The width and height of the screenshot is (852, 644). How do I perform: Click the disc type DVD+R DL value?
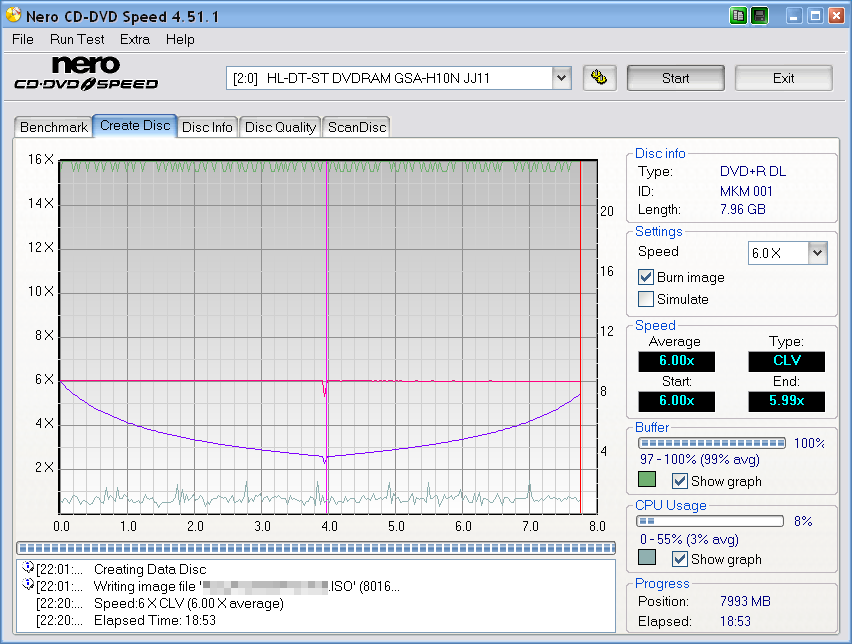(x=753, y=172)
